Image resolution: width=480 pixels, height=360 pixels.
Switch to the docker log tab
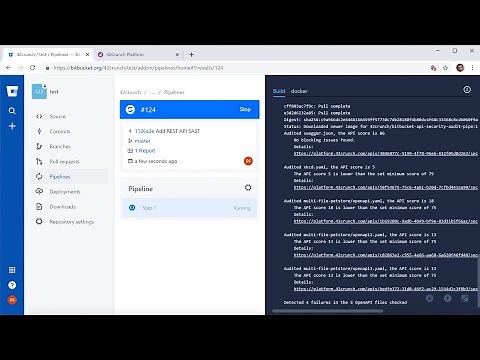point(299,91)
